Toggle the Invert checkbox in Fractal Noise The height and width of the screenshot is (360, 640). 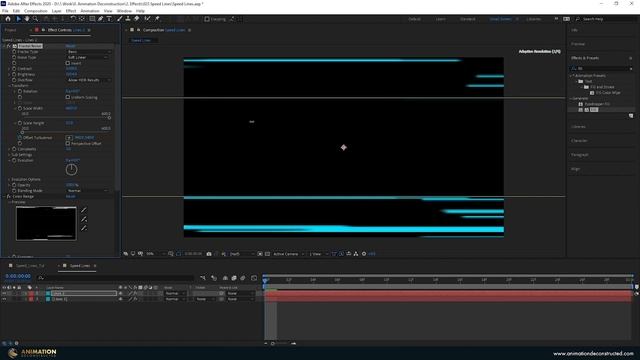coord(68,63)
